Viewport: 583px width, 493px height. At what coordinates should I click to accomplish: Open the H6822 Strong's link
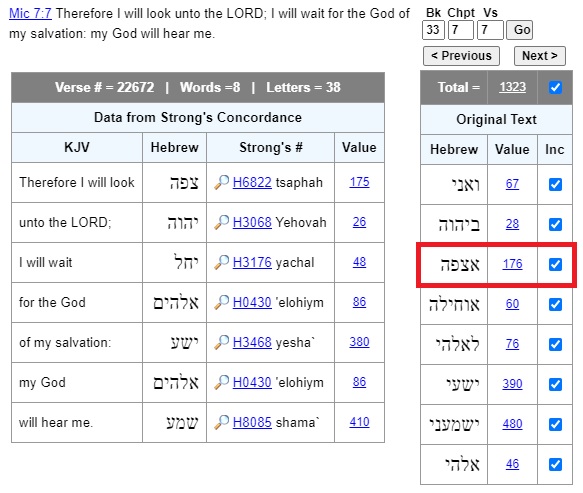pyautogui.click(x=252, y=183)
